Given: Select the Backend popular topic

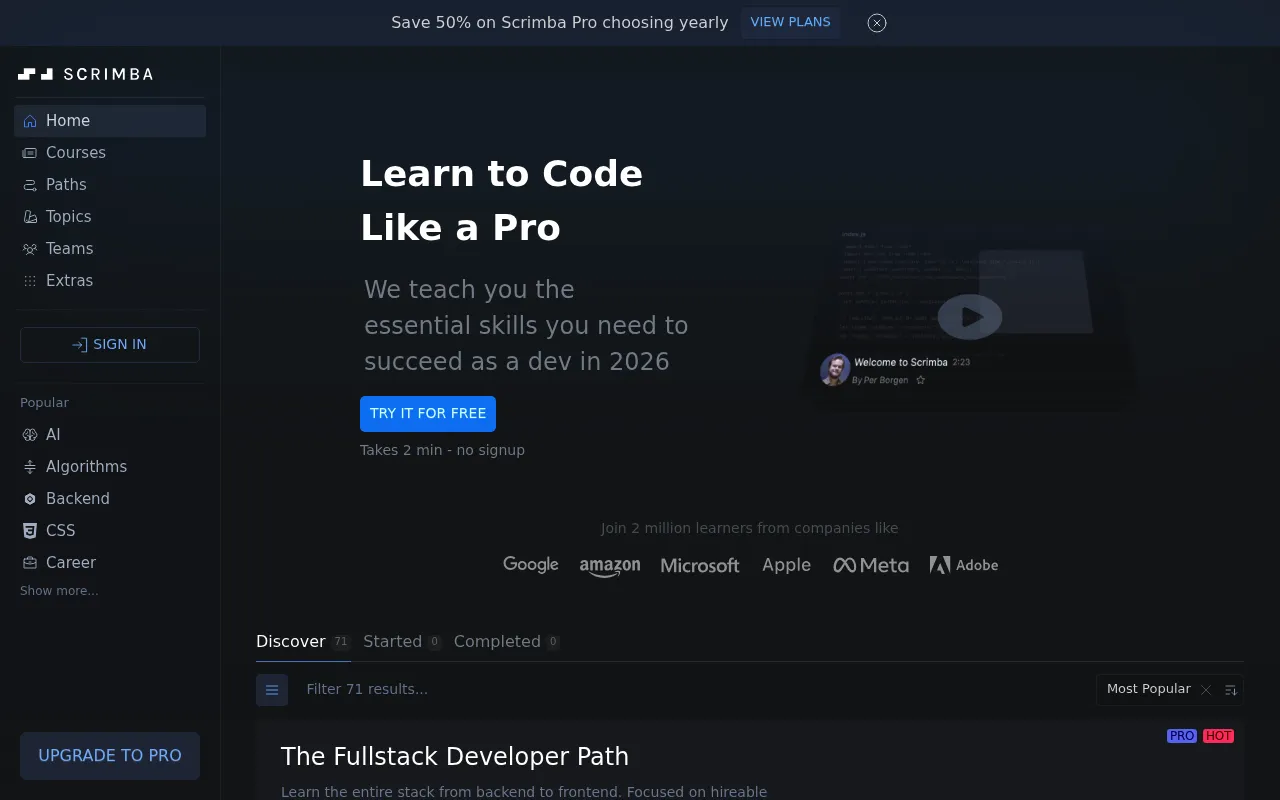Looking at the screenshot, I should pos(110,499).
